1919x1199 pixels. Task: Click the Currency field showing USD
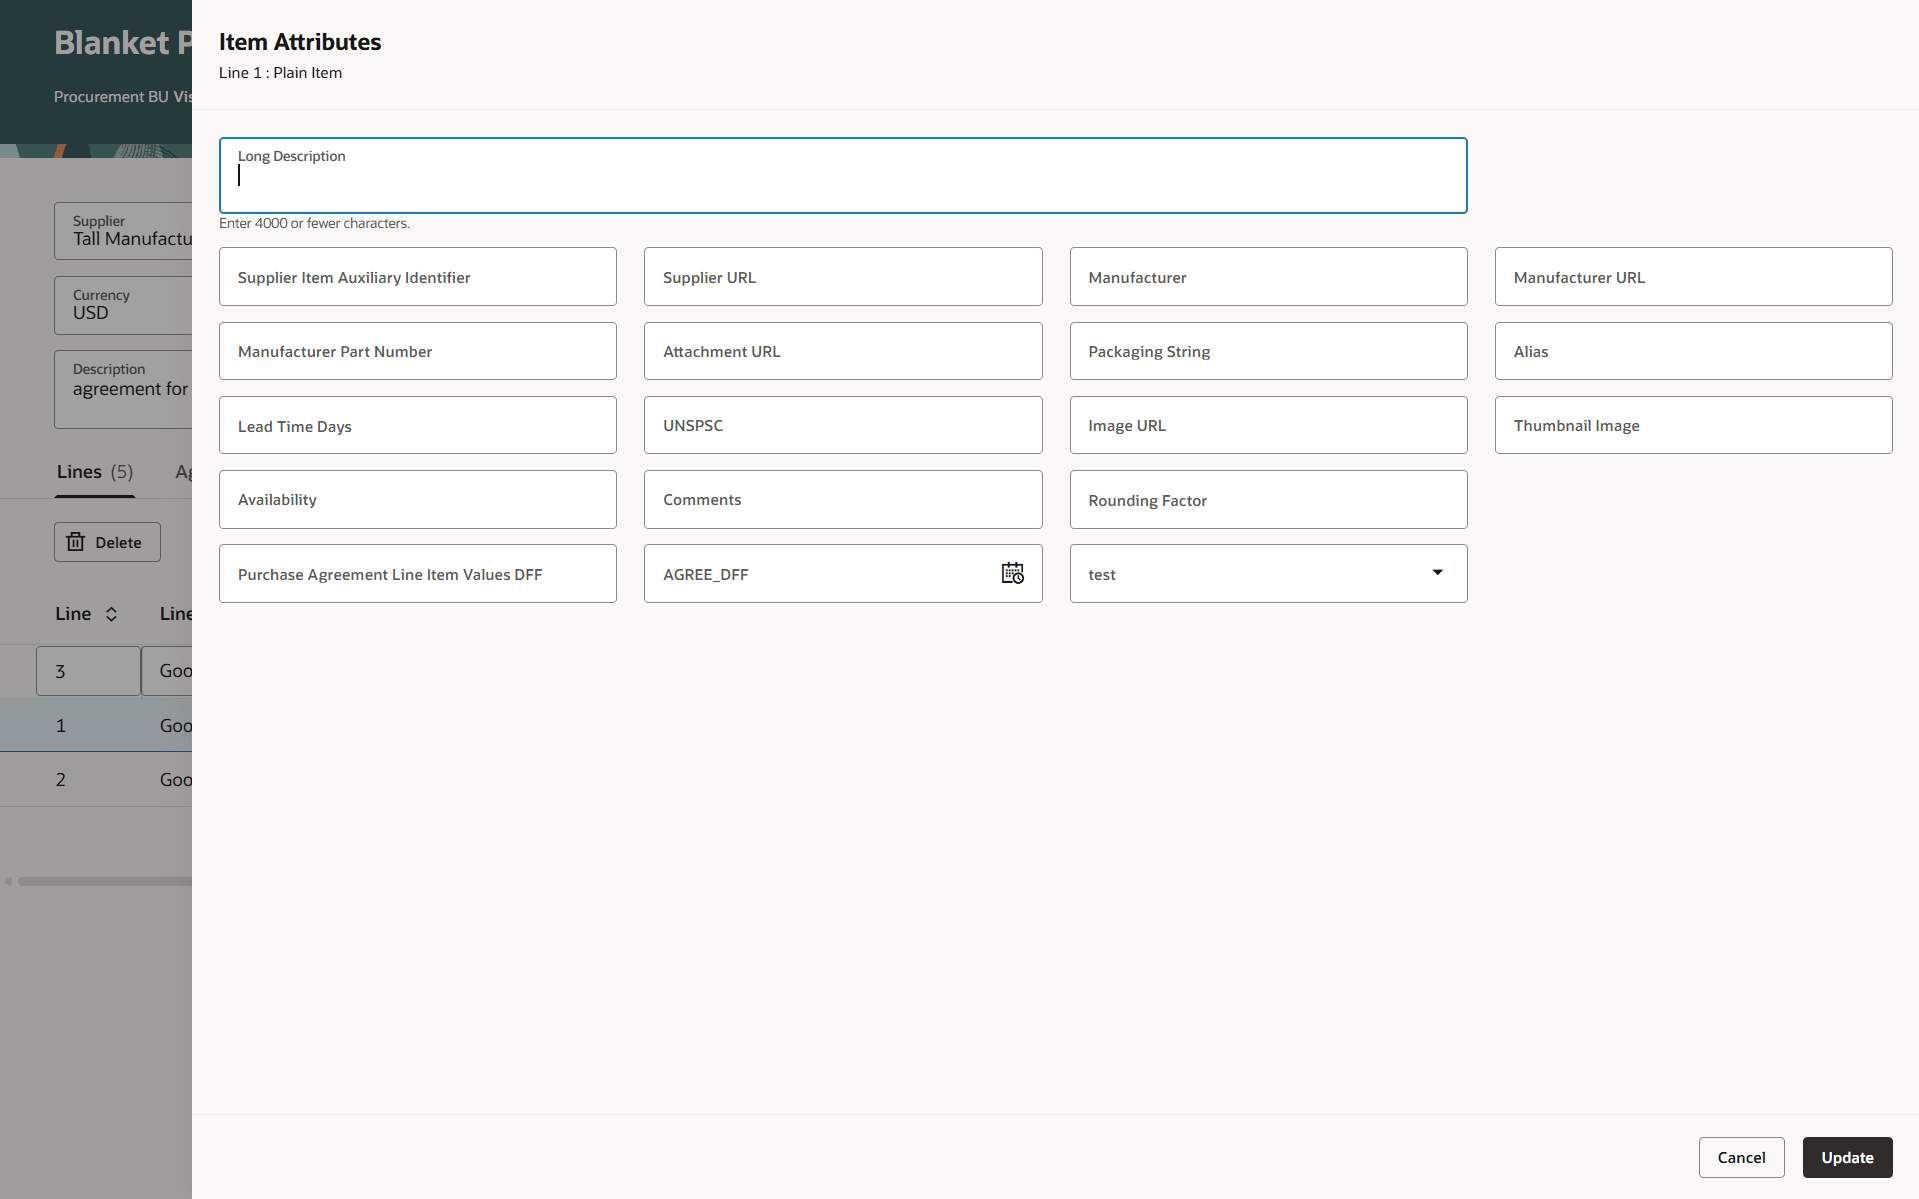(123, 305)
